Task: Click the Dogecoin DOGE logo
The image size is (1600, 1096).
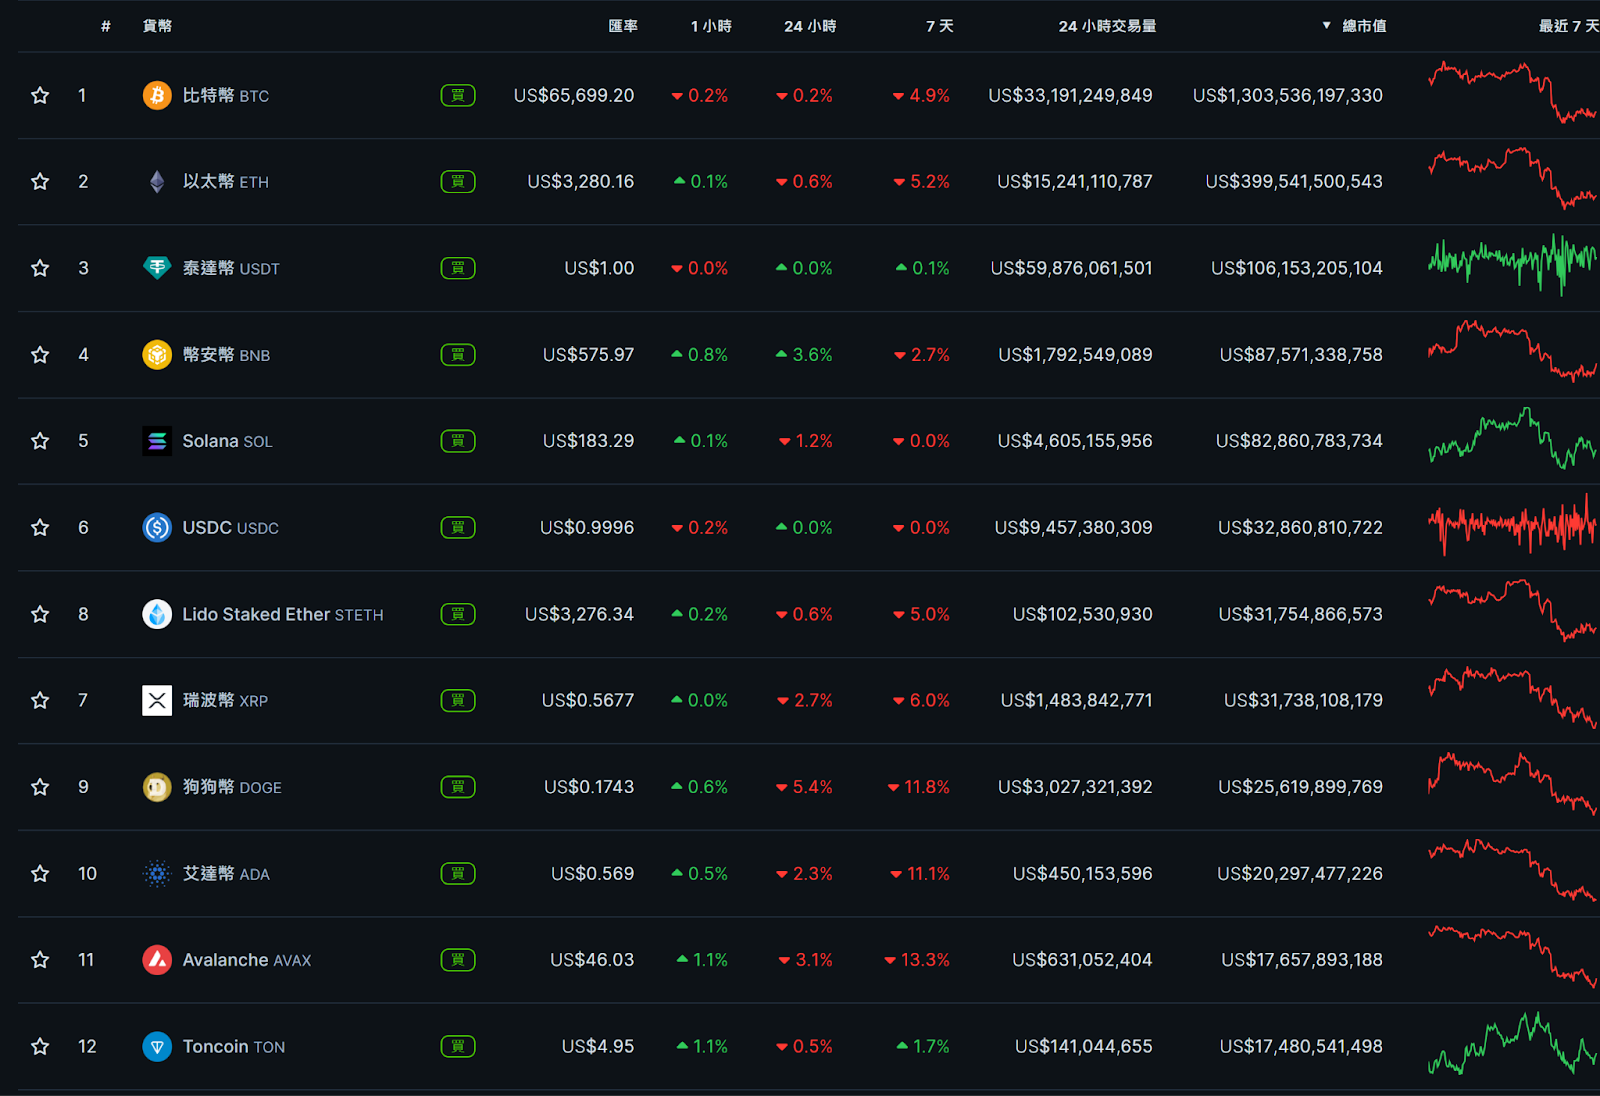Action: tap(157, 787)
